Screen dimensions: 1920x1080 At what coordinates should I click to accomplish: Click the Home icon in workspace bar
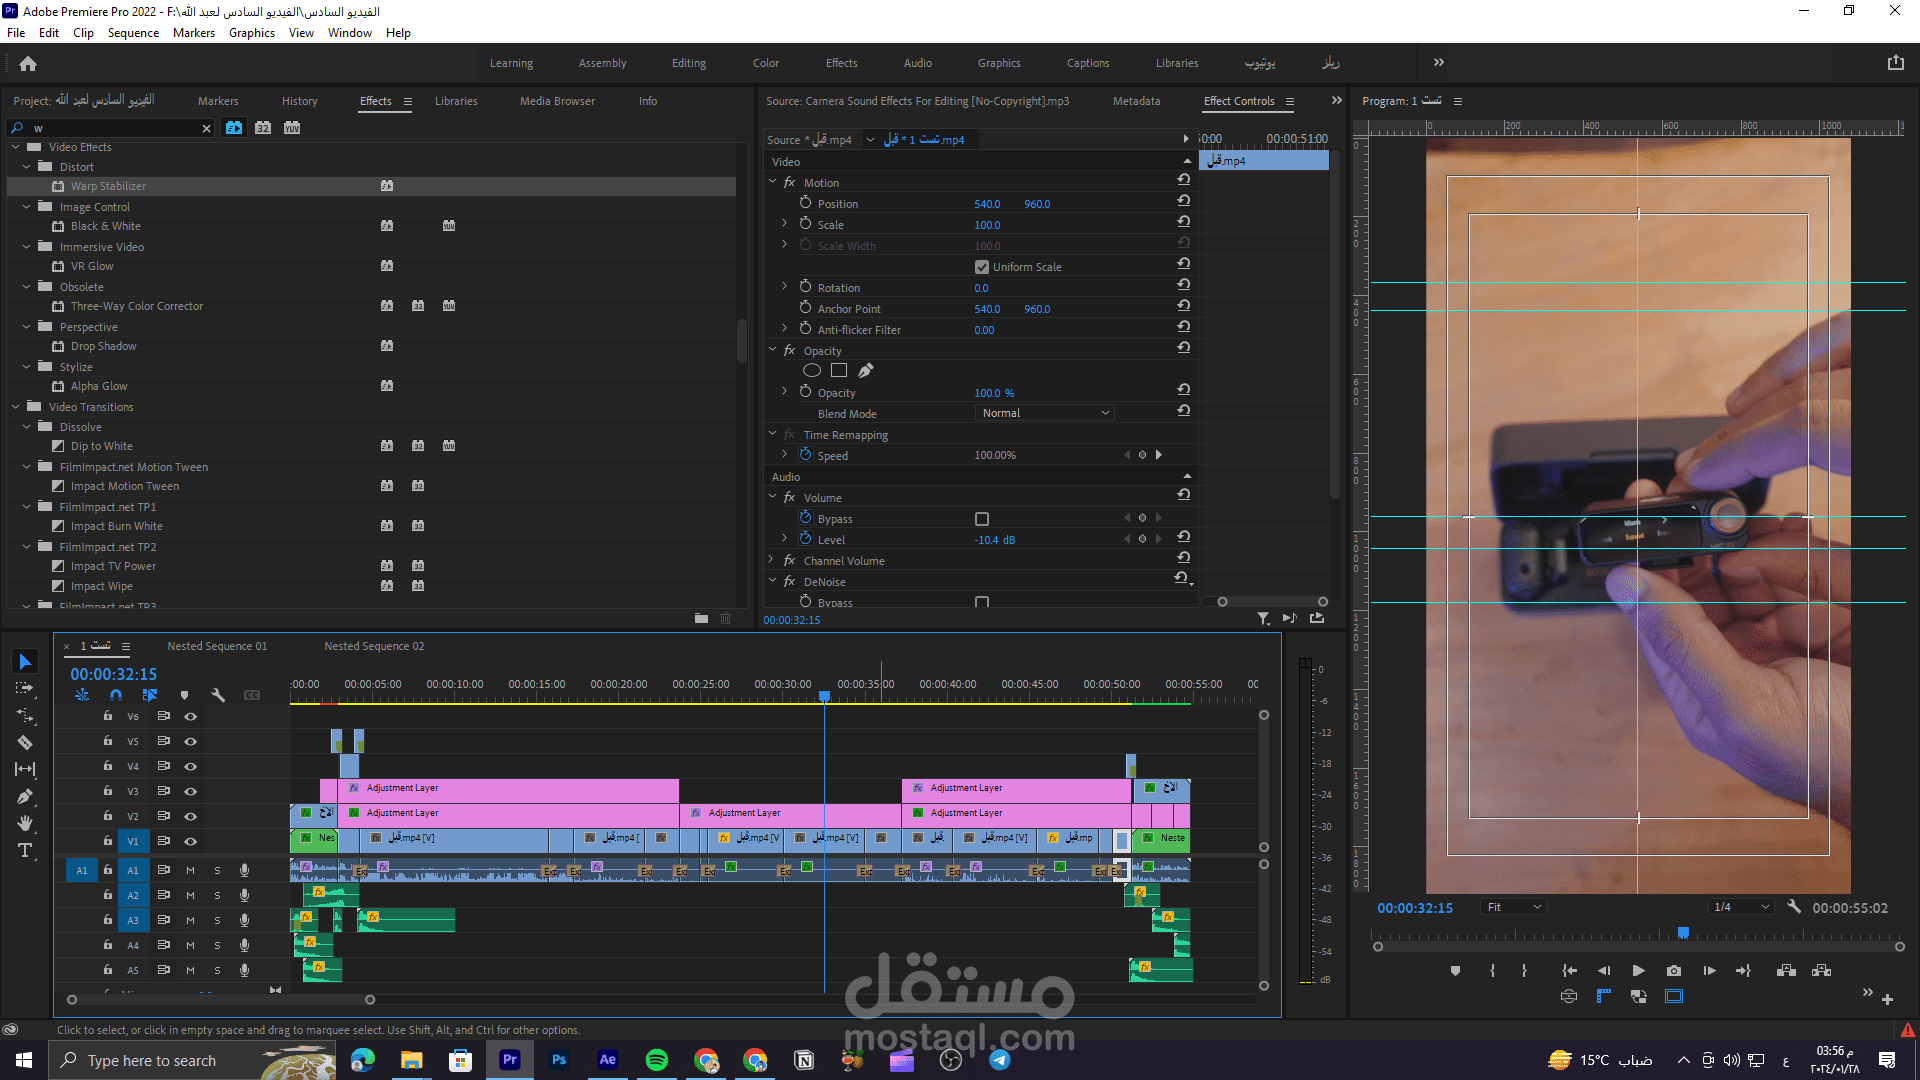[28, 63]
